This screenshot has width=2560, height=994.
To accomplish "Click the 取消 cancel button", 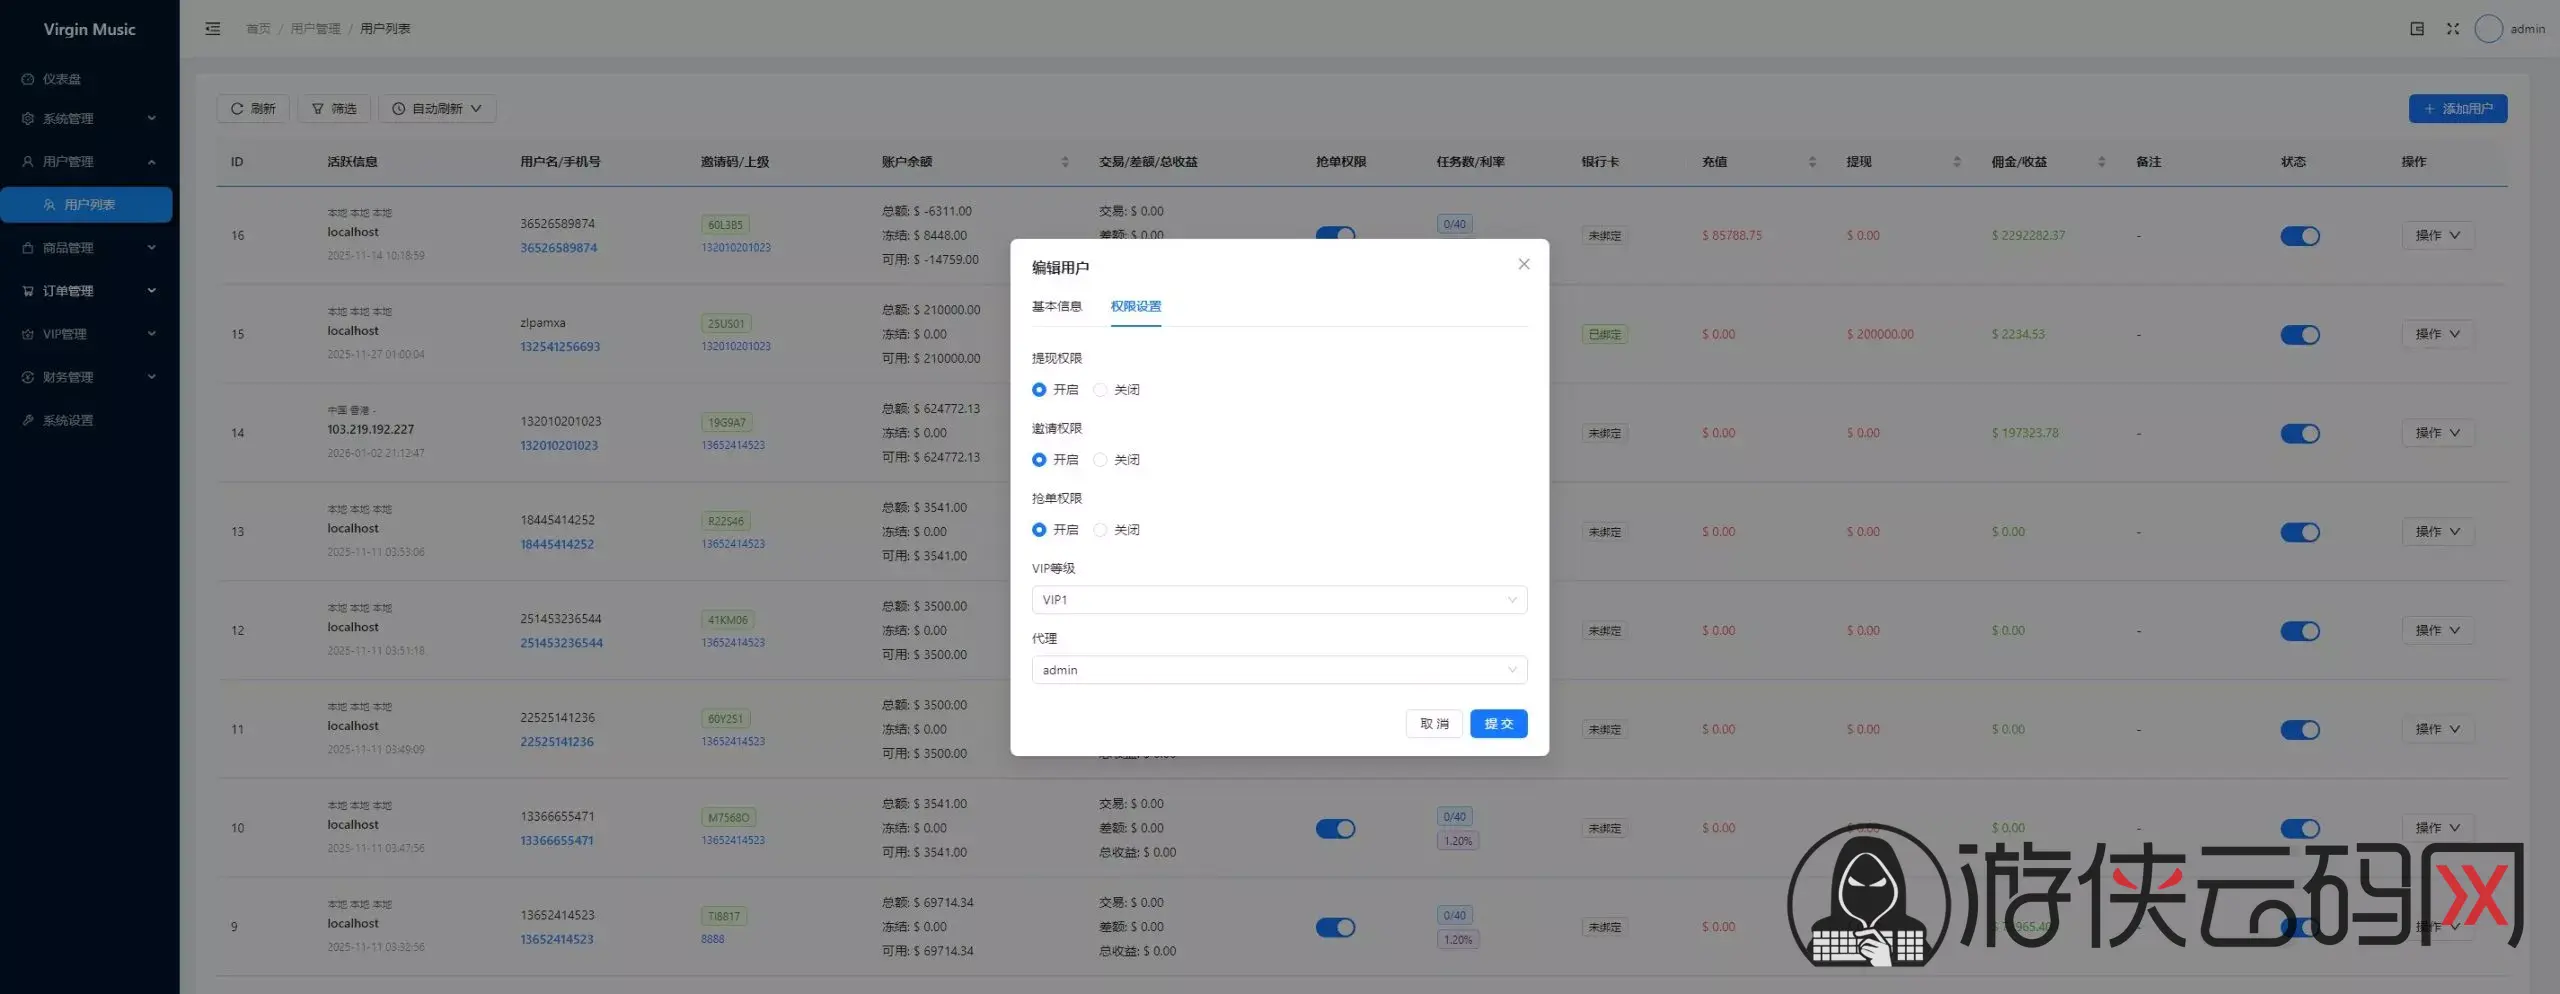I will click(1433, 724).
